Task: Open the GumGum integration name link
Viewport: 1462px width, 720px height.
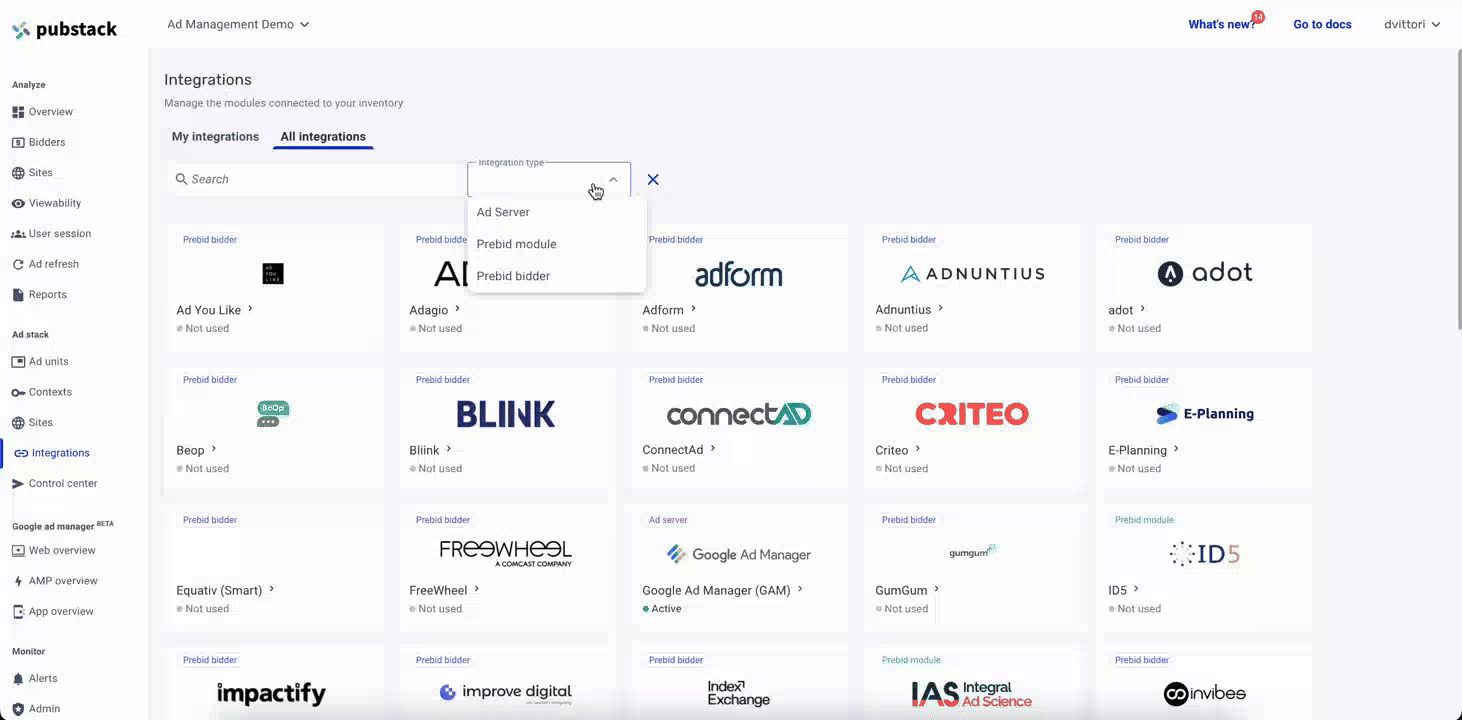Action: tap(901, 590)
